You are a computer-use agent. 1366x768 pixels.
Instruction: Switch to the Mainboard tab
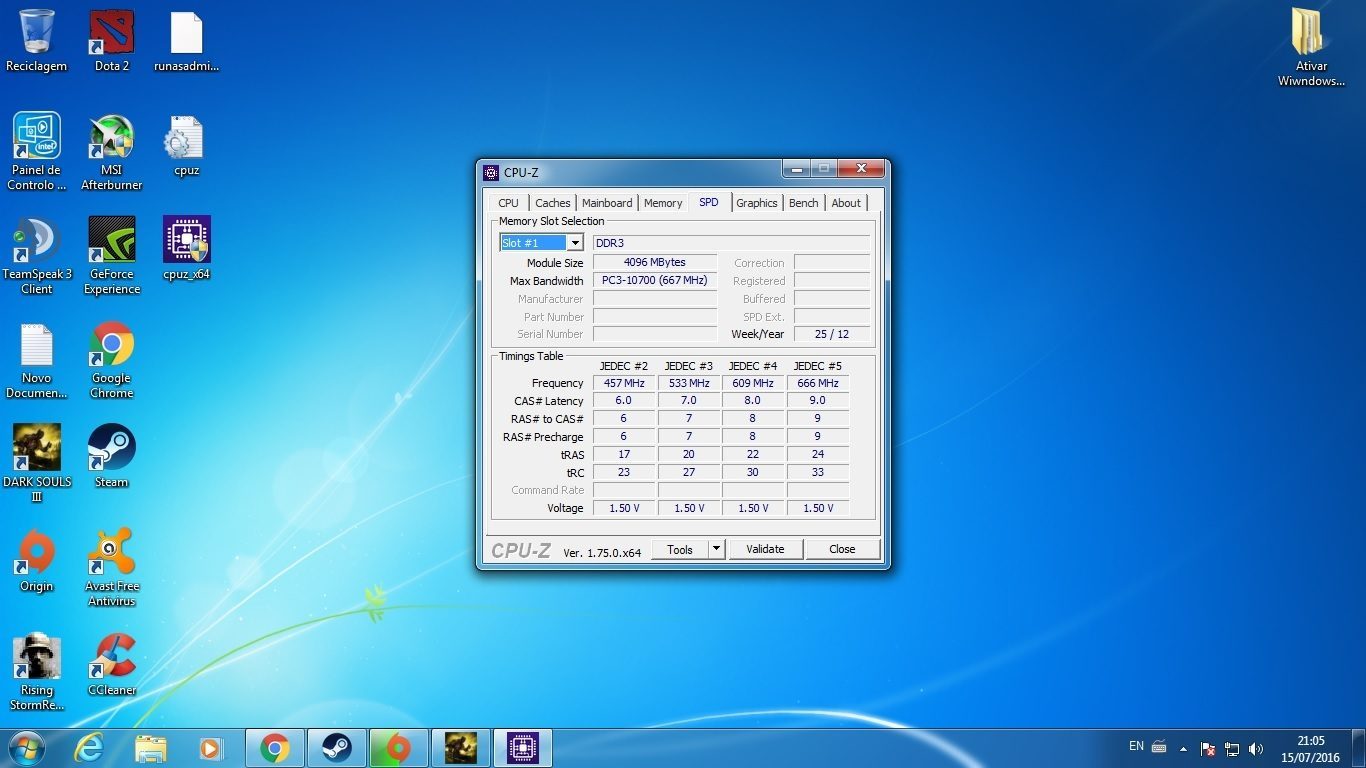click(607, 203)
